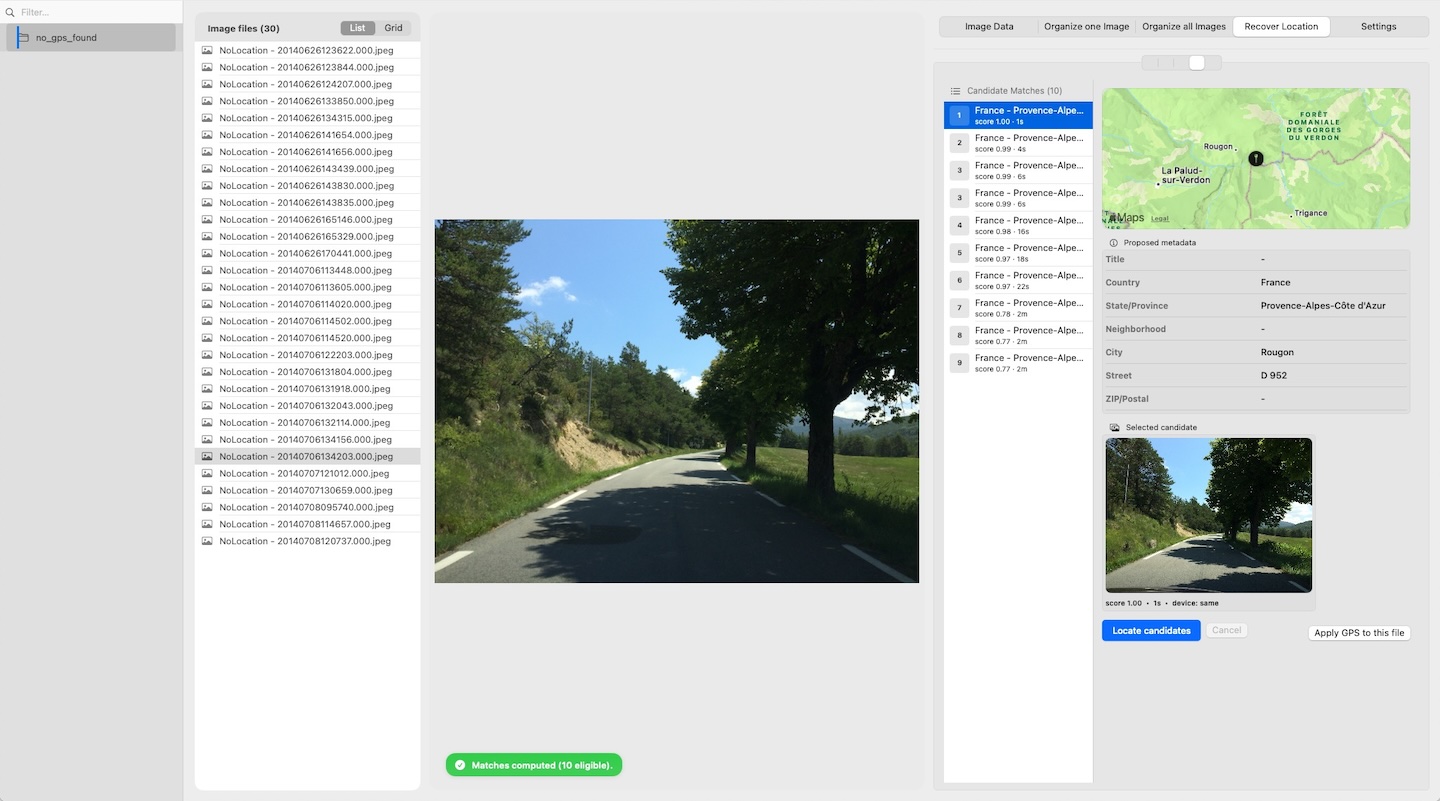Click the photo icon beside Selected candidate

pyautogui.click(x=1114, y=428)
